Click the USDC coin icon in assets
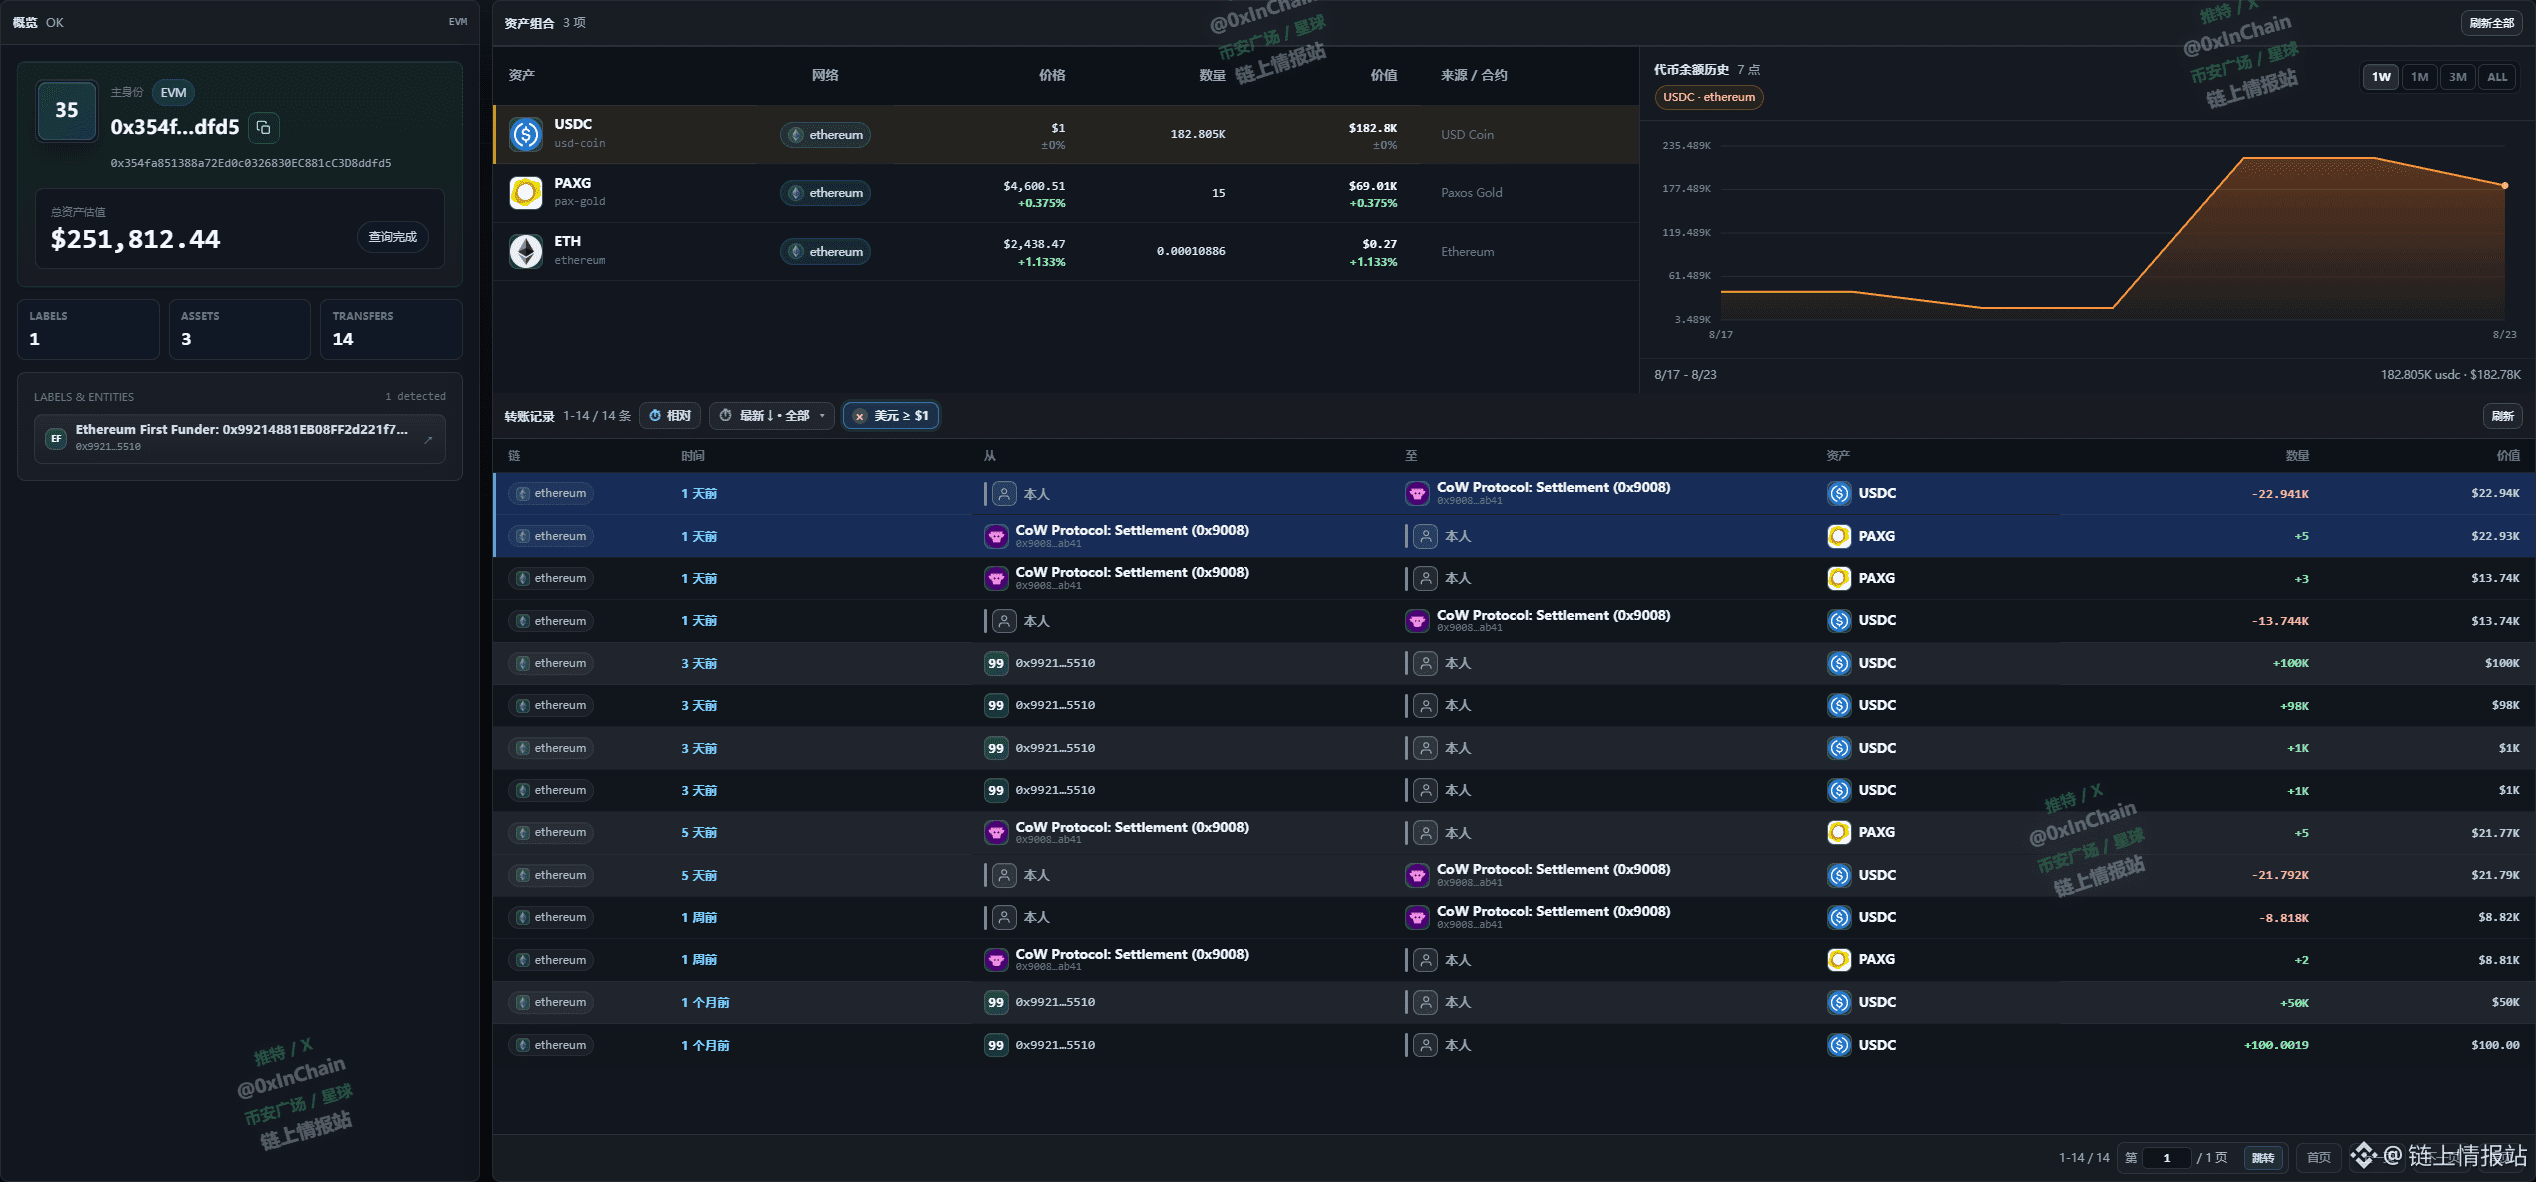 coord(526,134)
